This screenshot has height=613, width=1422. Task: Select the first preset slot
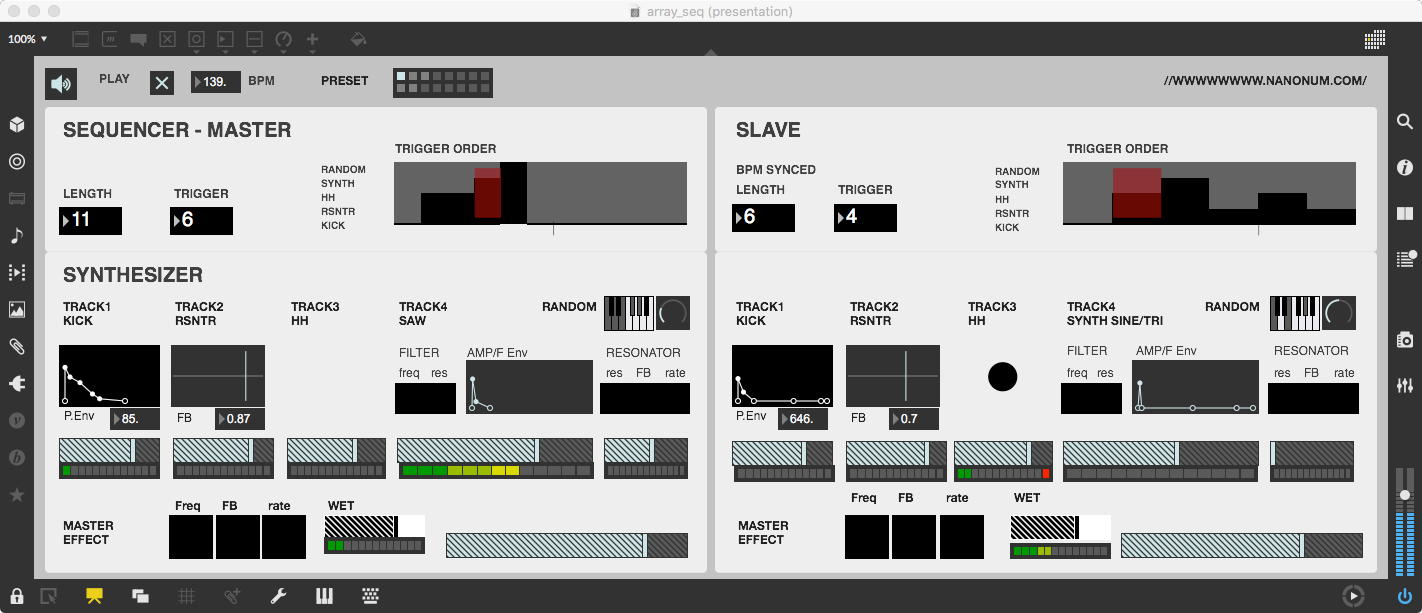coord(402,76)
